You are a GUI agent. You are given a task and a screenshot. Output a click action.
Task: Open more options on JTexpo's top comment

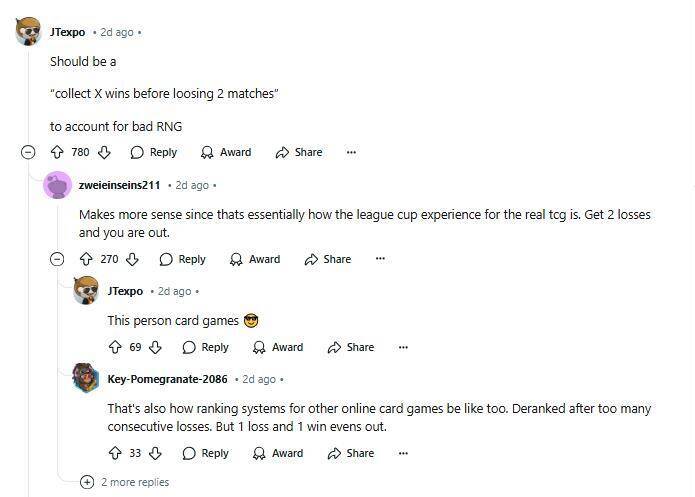351,152
